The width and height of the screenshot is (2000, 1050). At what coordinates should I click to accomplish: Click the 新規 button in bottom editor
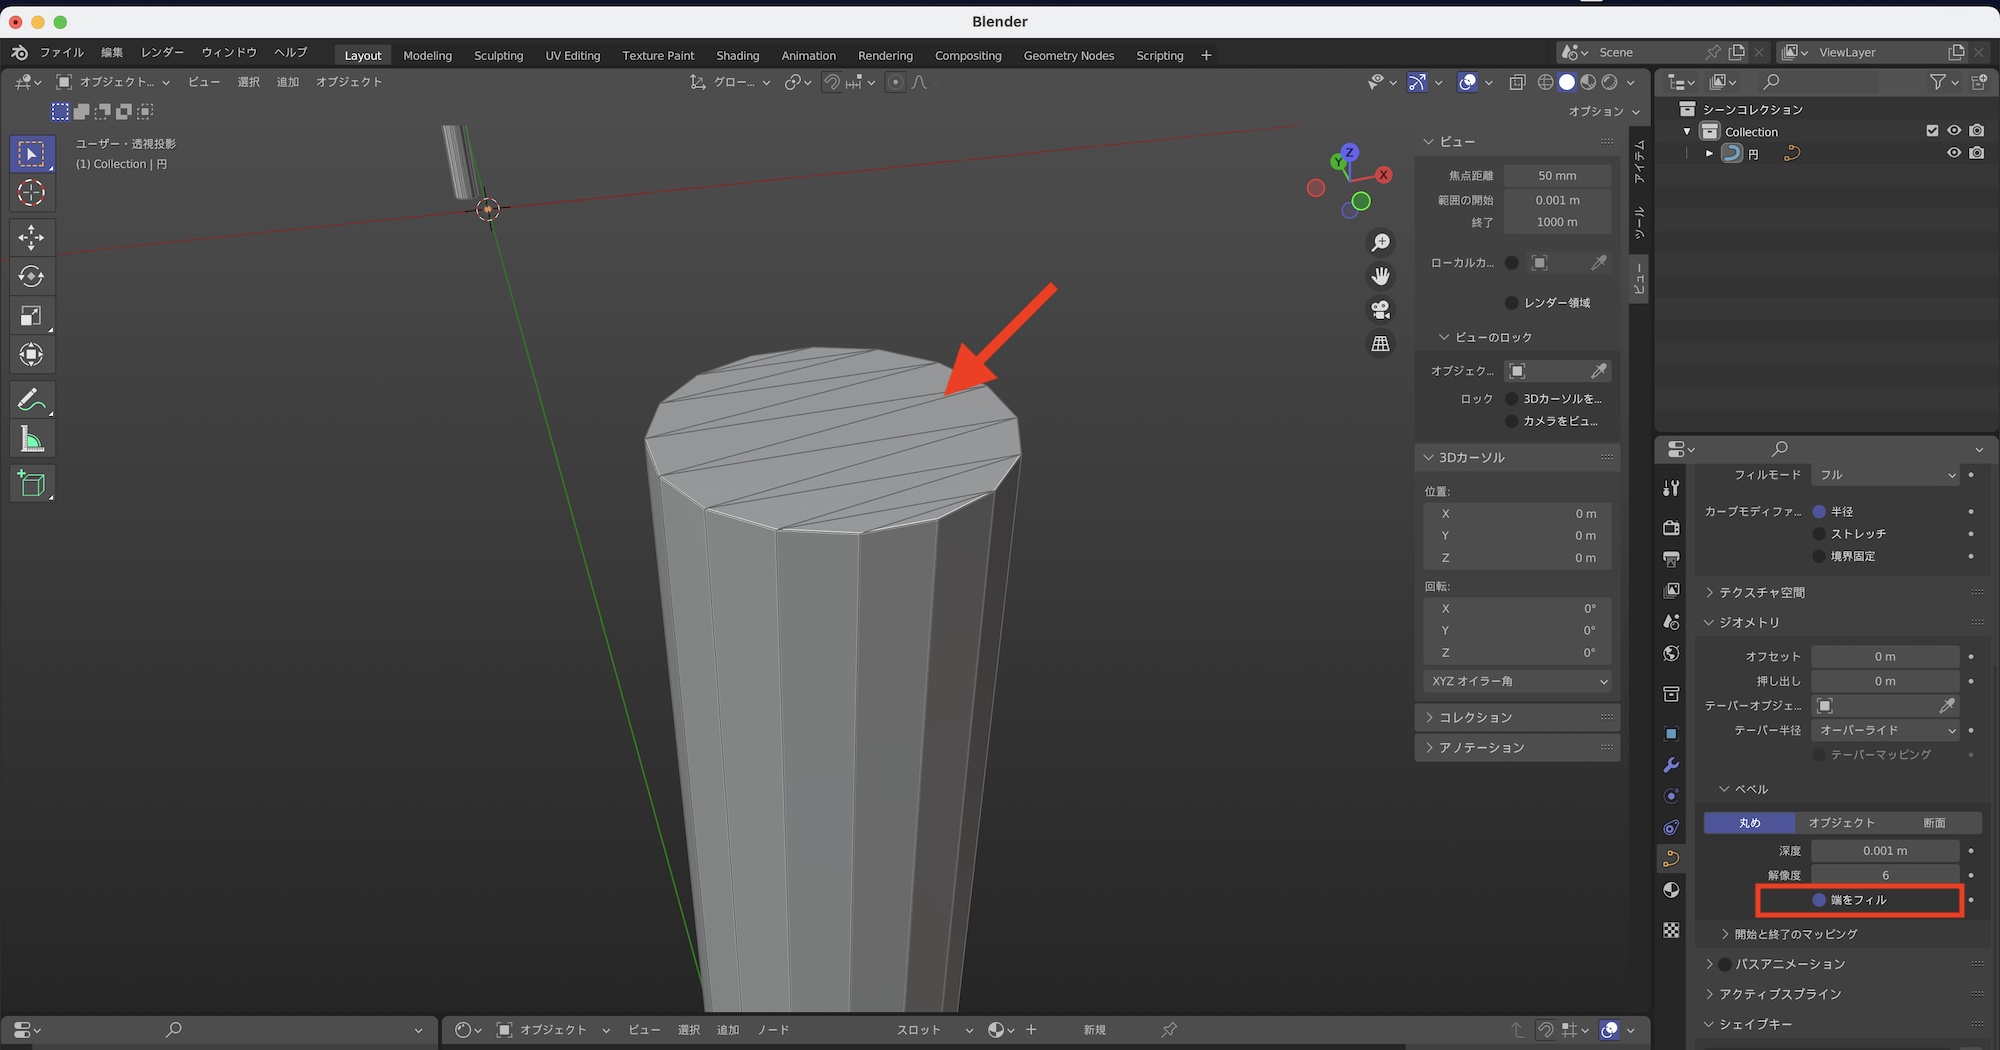pyautogui.click(x=1094, y=1030)
